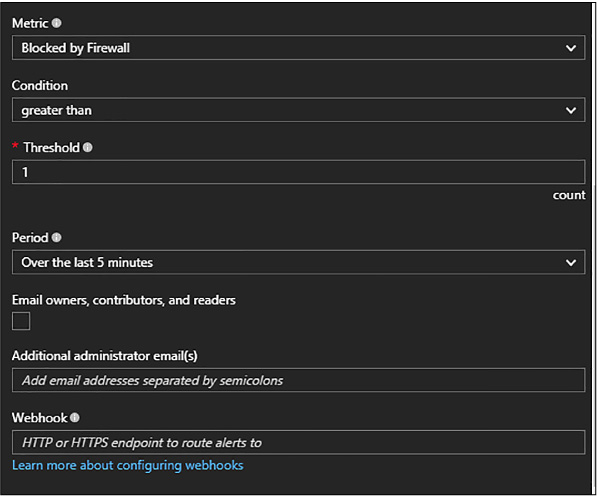Click the 'Email owners, contributors, and readers' label
This screenshot has width=597, height=496.
pos(124,300)
